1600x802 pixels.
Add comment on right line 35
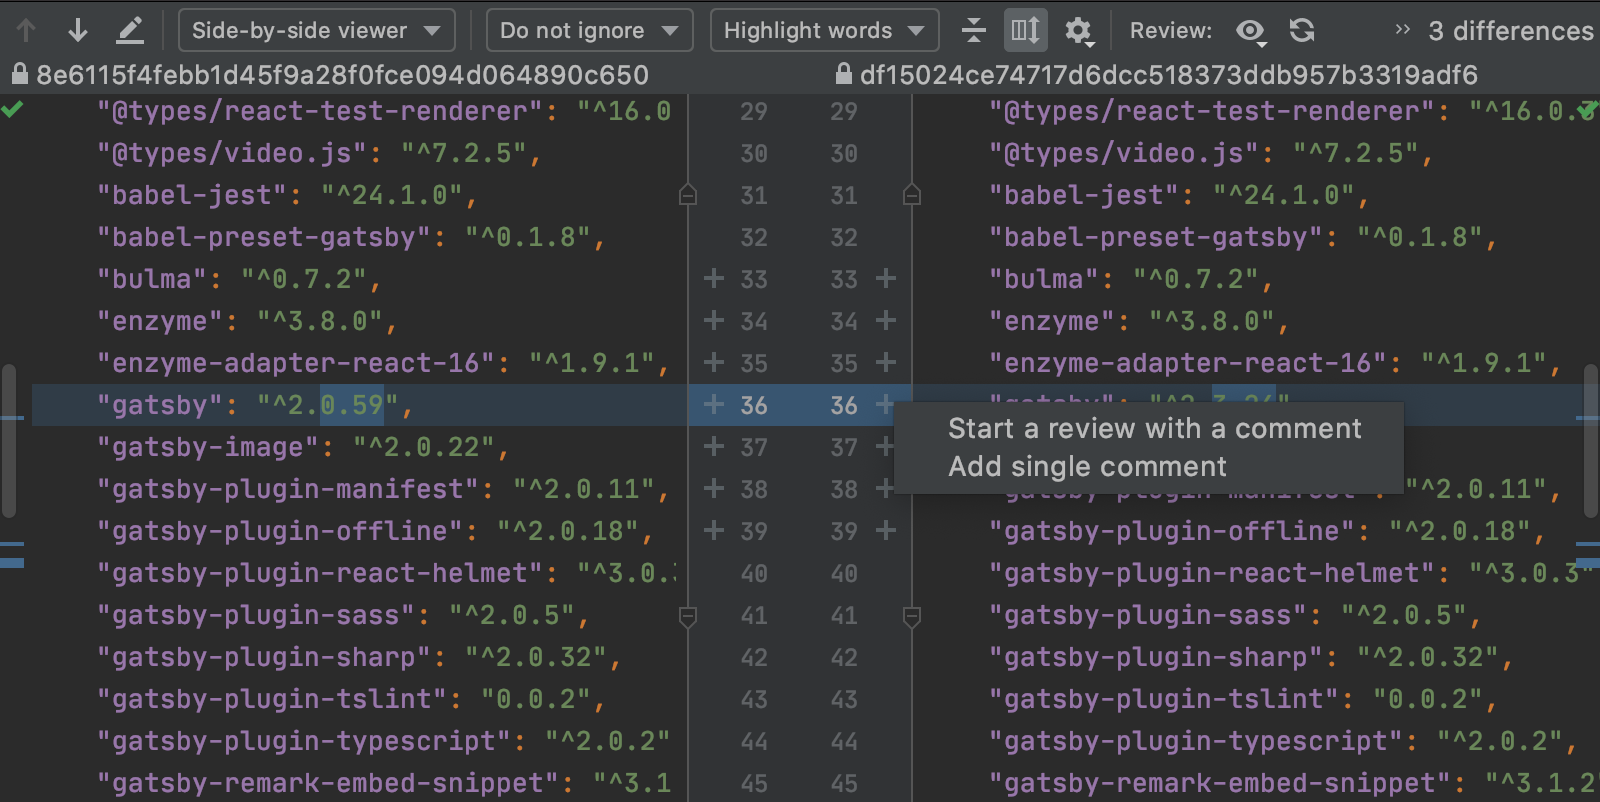[886, 362]
